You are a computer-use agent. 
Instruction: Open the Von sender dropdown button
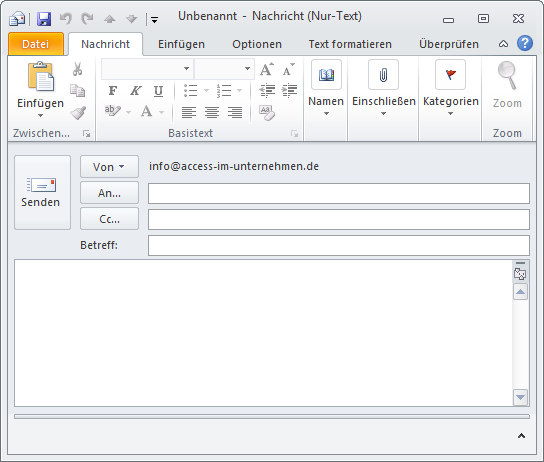coord(109,167)
